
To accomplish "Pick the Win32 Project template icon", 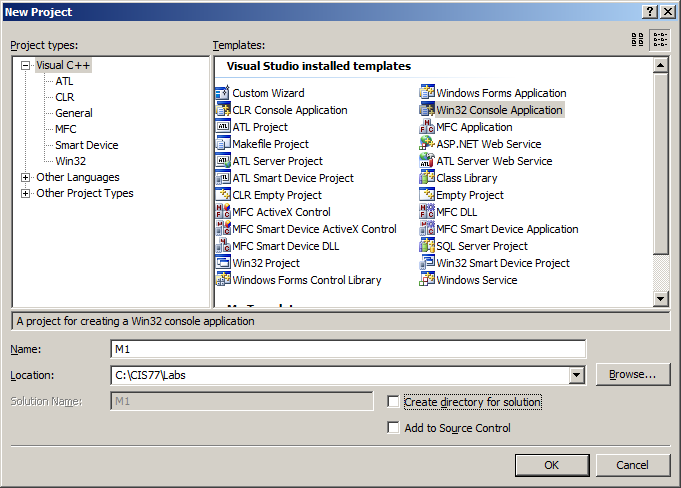I will pos(223,263).
